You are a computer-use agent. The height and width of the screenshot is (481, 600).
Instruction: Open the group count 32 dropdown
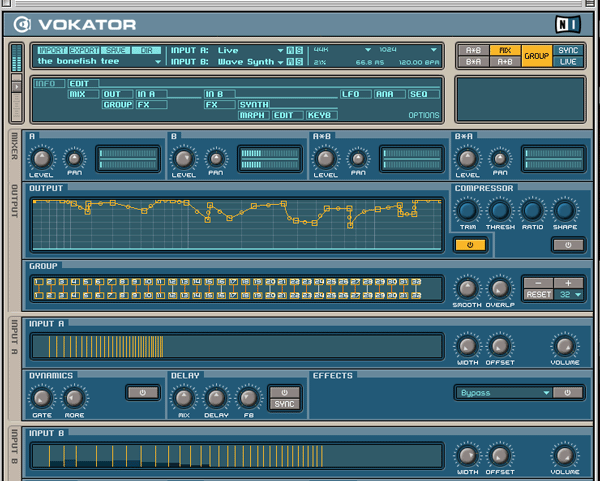click(570, 295)
